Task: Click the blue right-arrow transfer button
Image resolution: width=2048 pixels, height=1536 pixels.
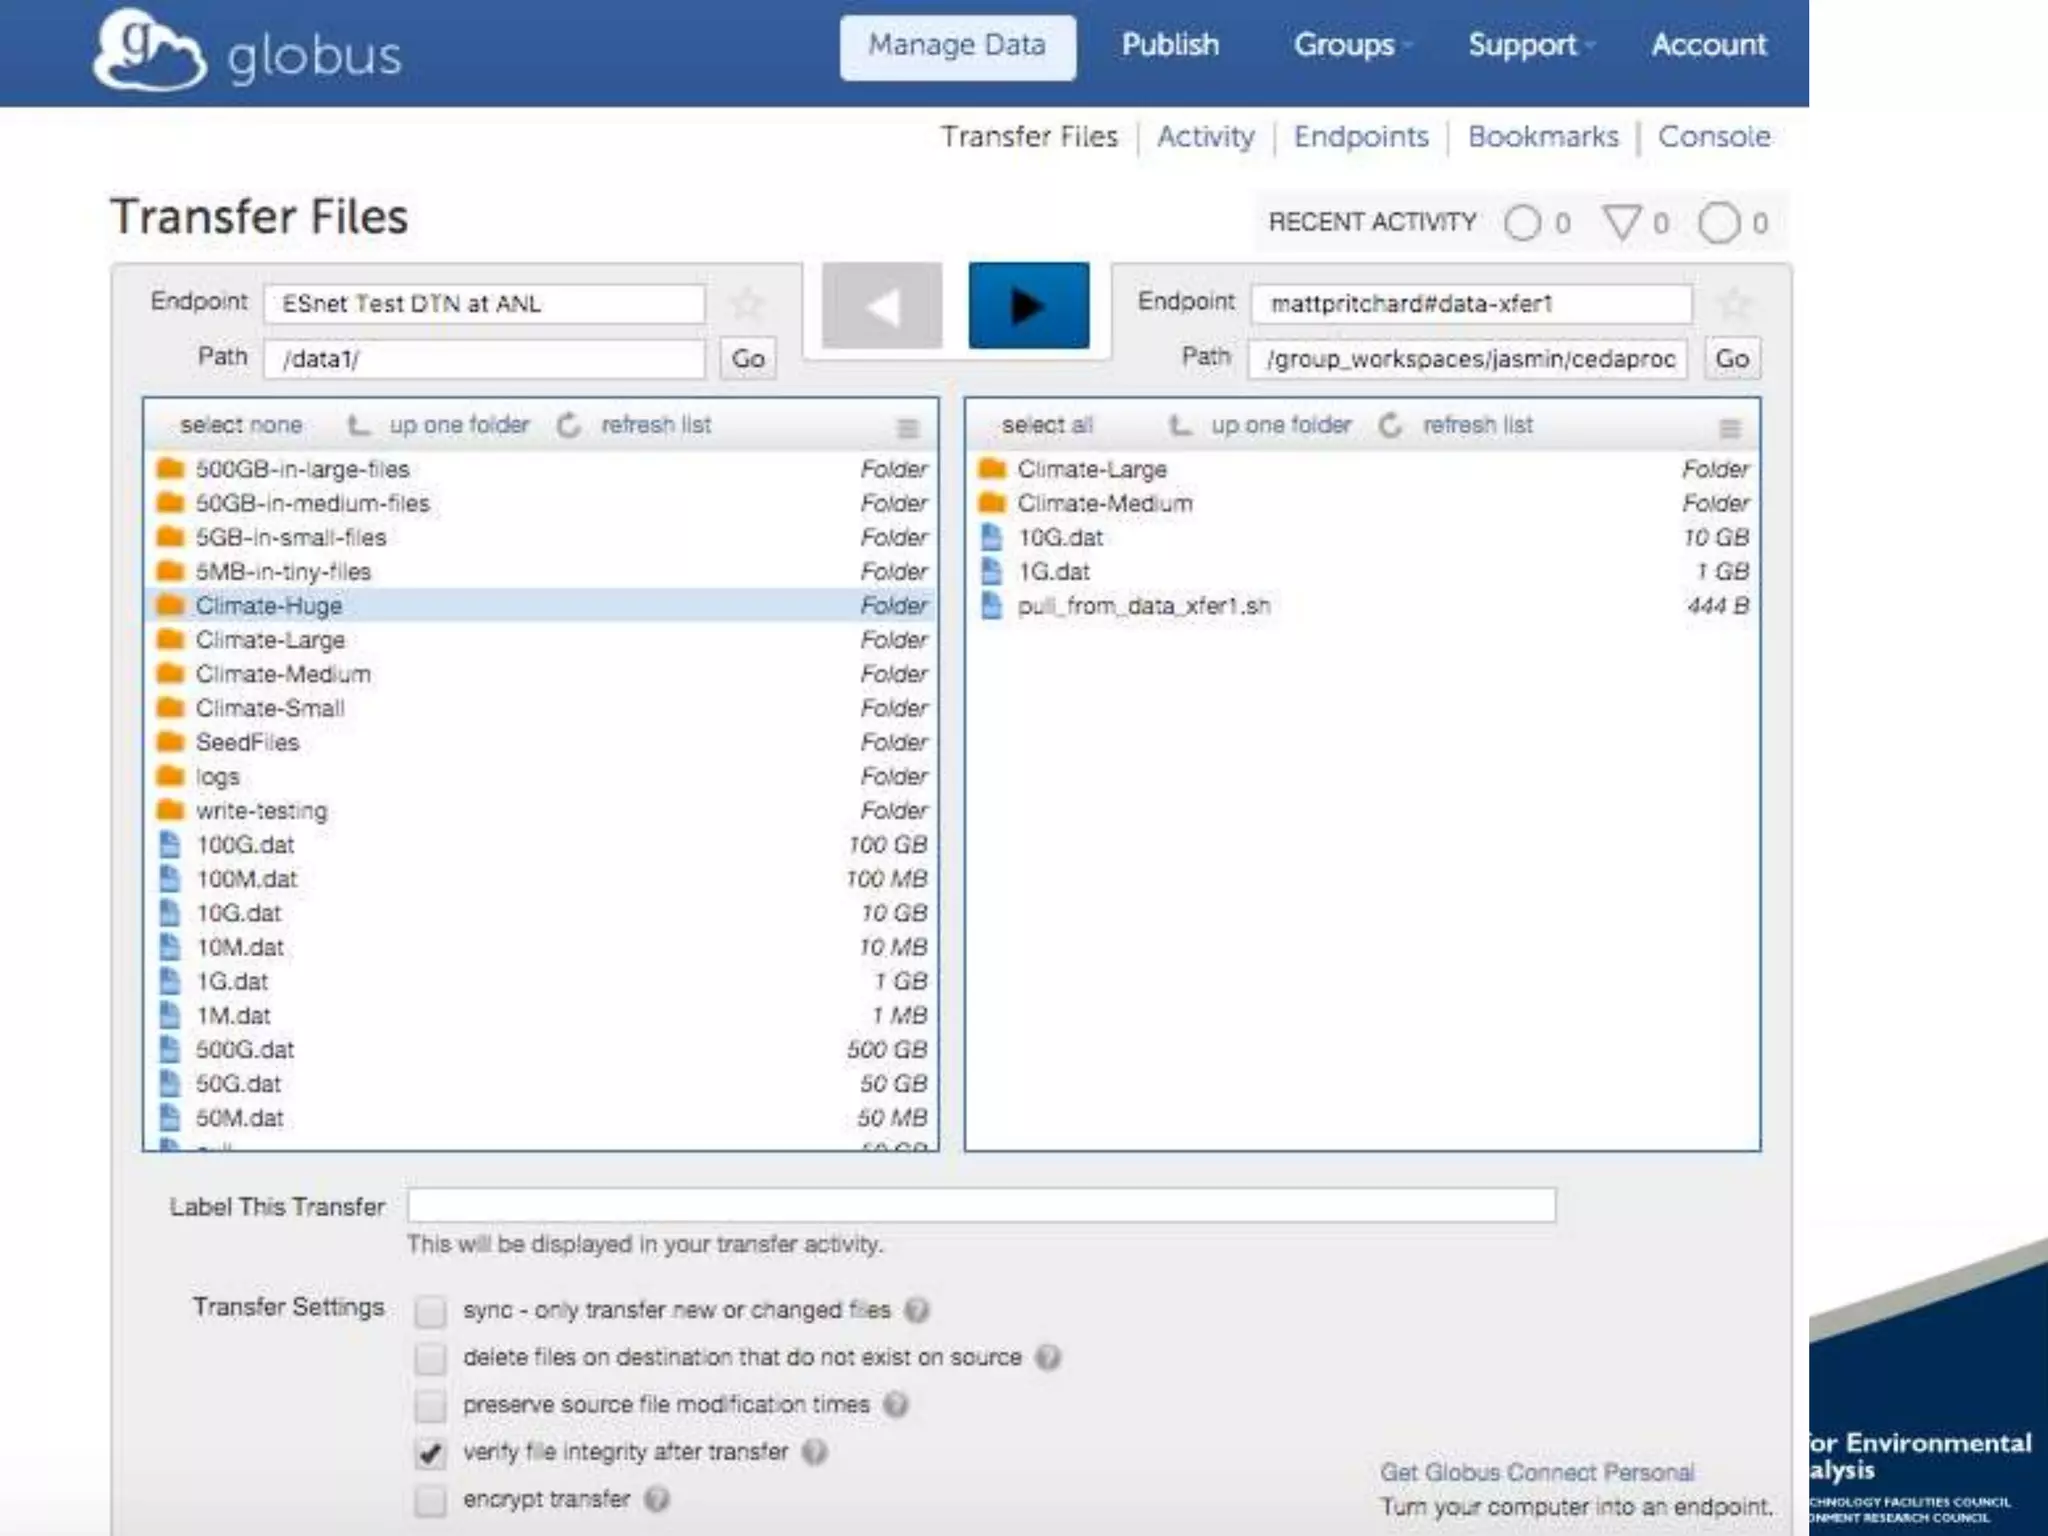Action: click(1028, 306)
